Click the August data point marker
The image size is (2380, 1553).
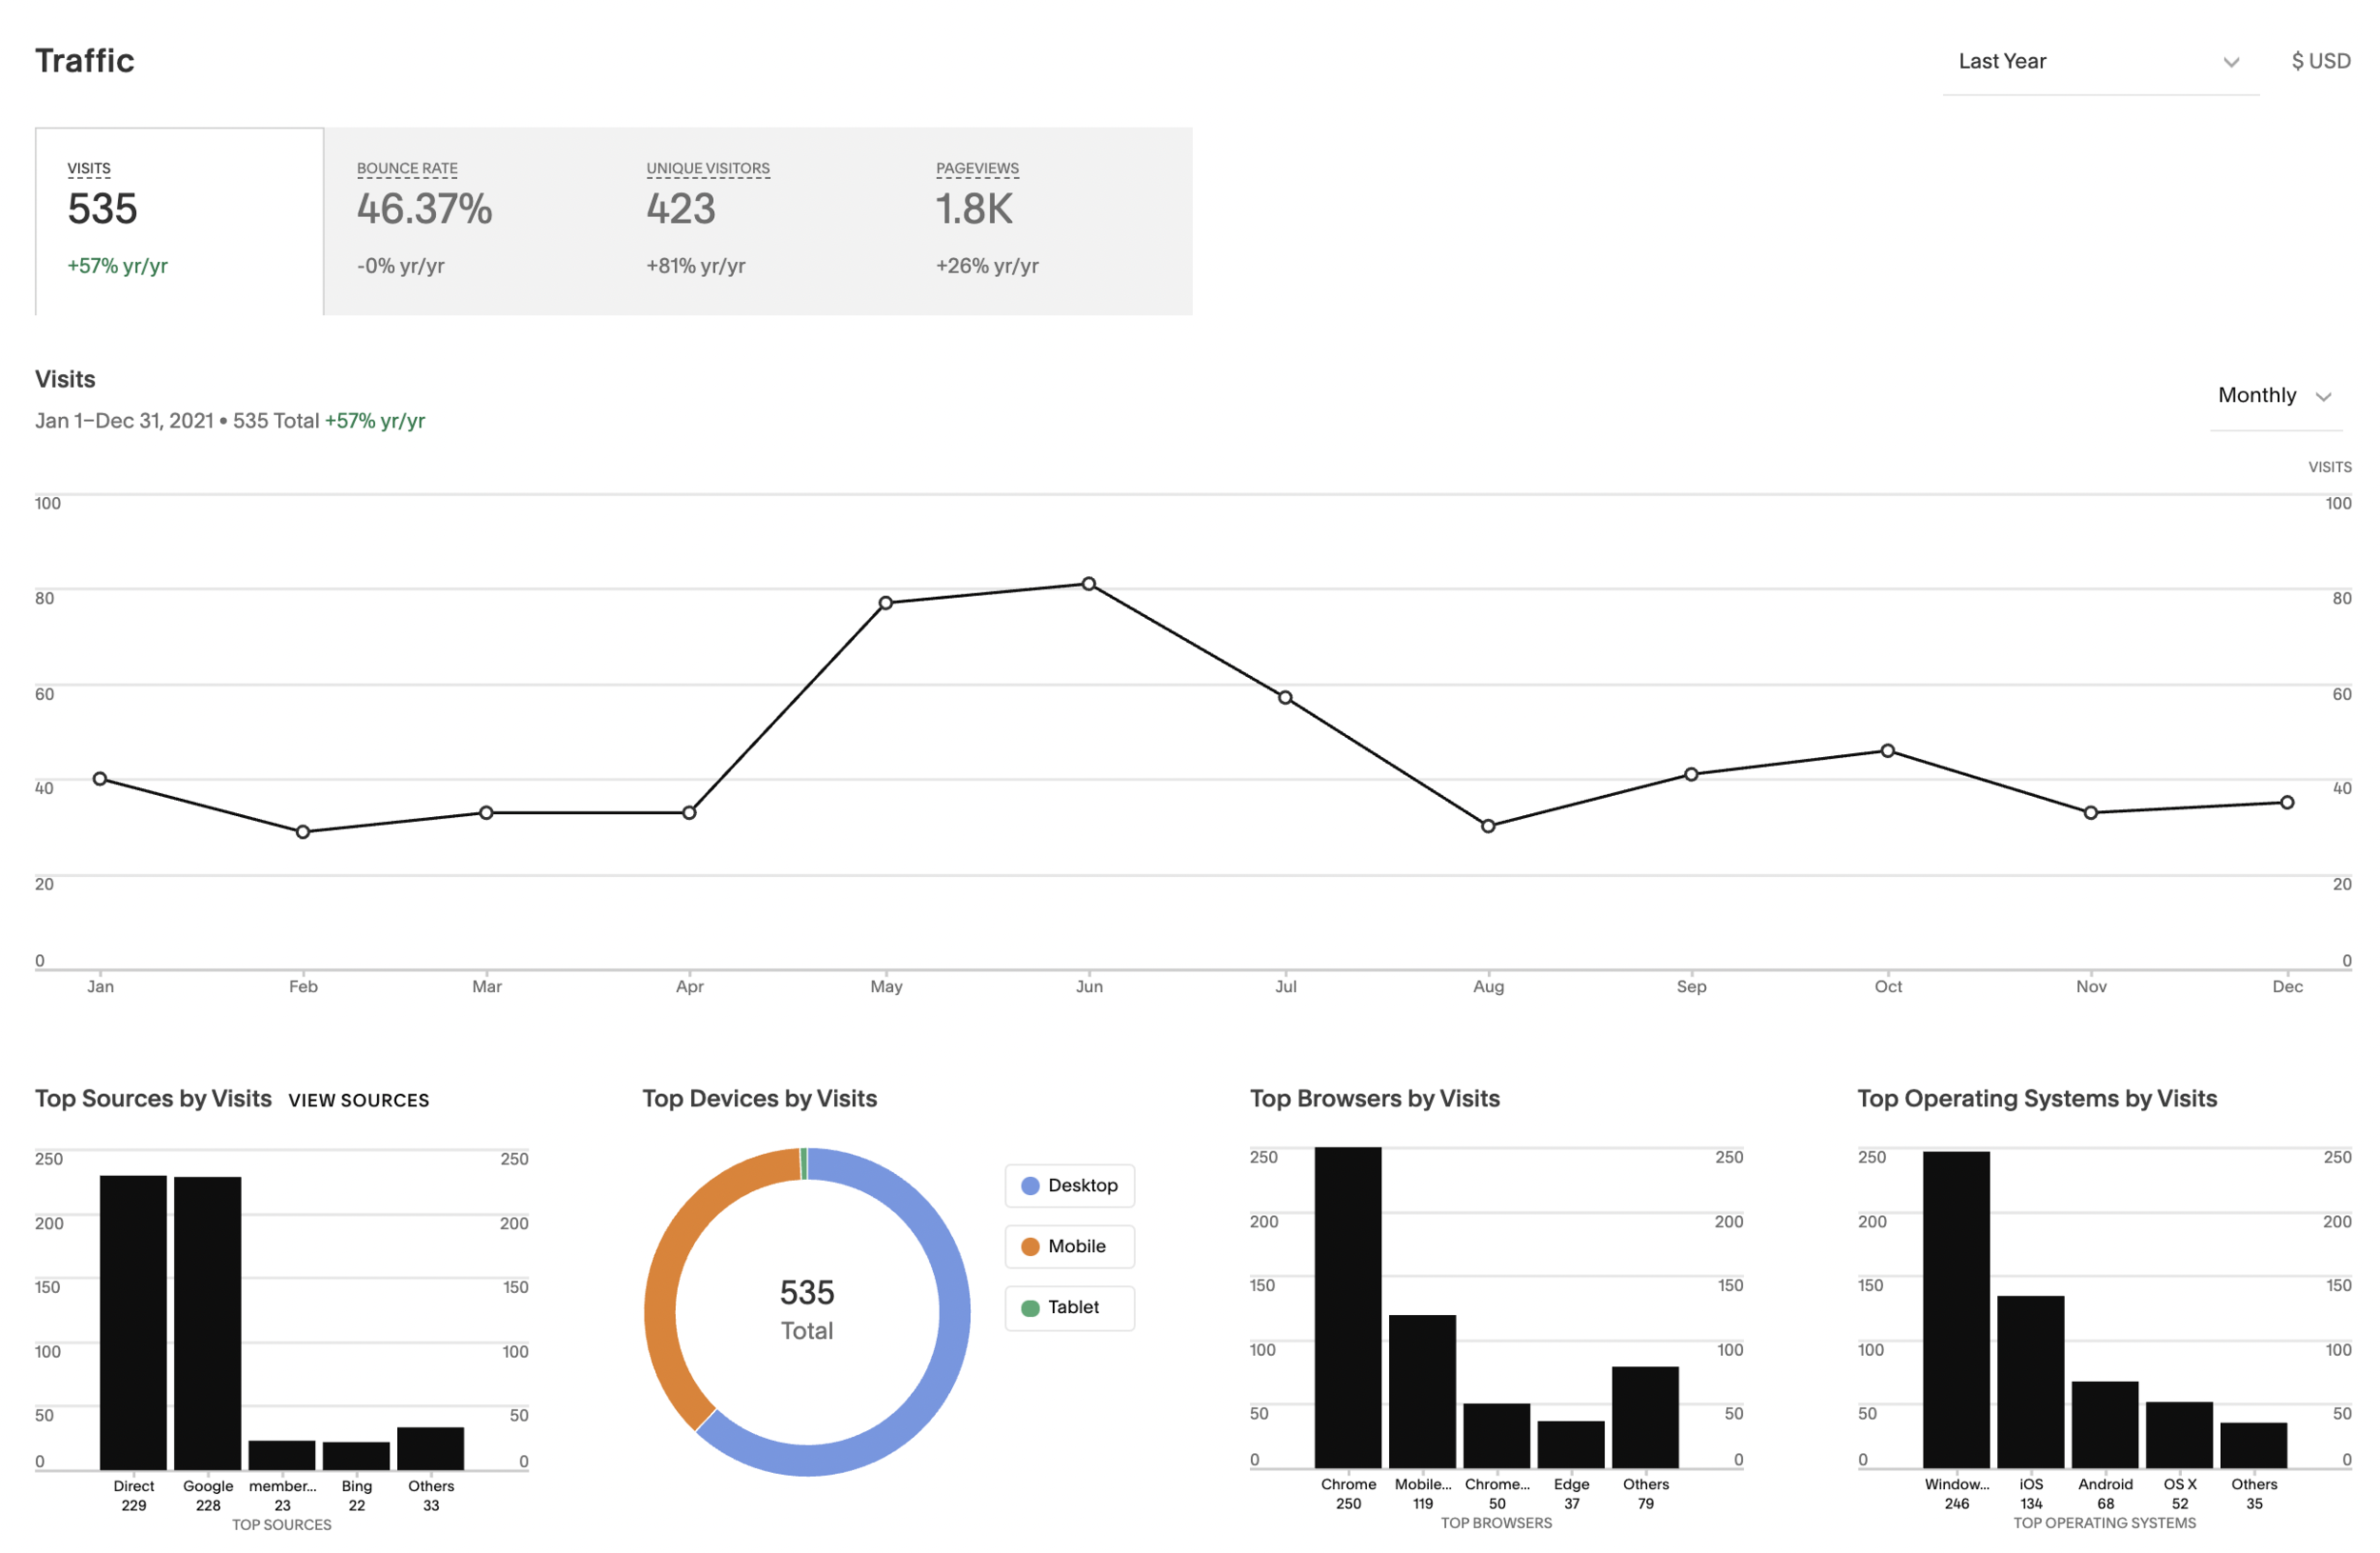click(1488, 826)
